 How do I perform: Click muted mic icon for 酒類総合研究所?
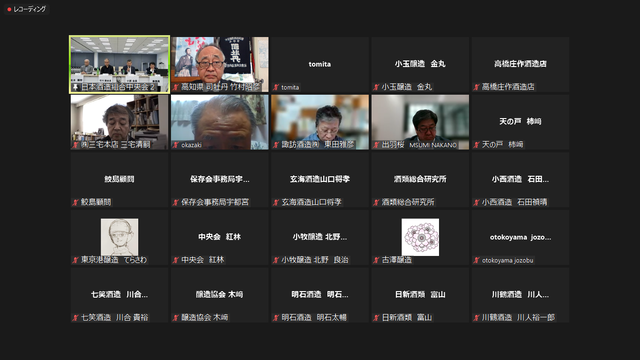click(376, 202)
